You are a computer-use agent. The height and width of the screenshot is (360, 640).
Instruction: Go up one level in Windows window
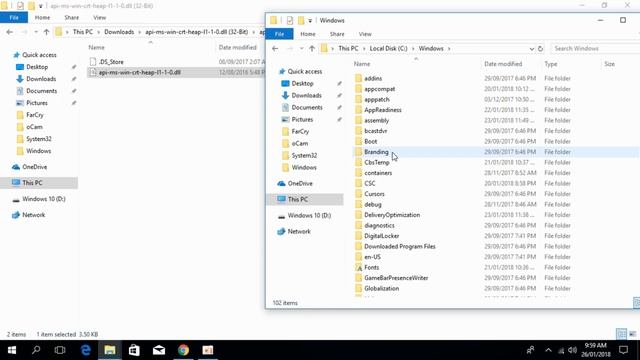coord(312,49)
